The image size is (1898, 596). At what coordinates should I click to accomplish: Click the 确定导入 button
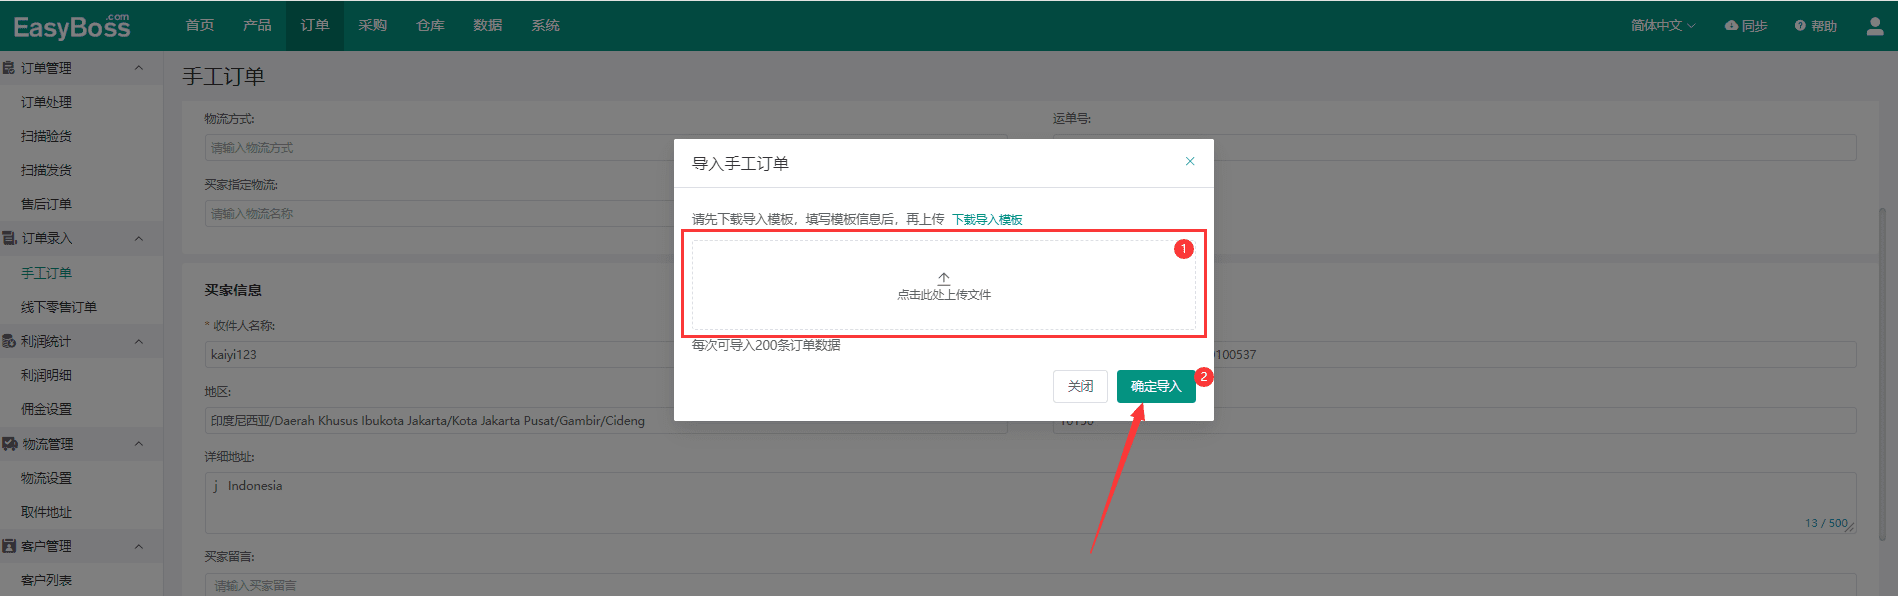tap(1156, 386)
